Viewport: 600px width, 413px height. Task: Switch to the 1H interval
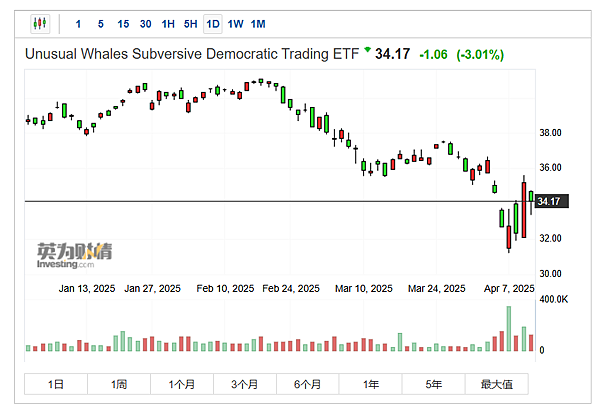168,24
